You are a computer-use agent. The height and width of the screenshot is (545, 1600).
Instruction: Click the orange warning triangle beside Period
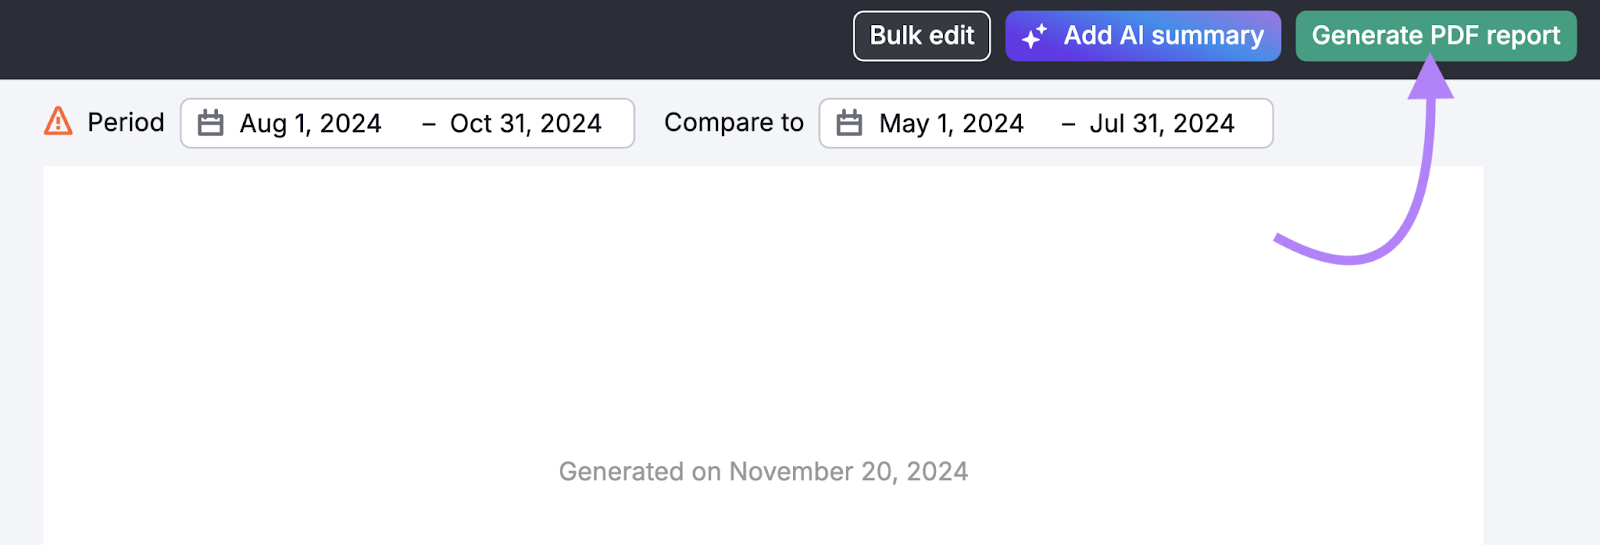[x=59, y=122]
